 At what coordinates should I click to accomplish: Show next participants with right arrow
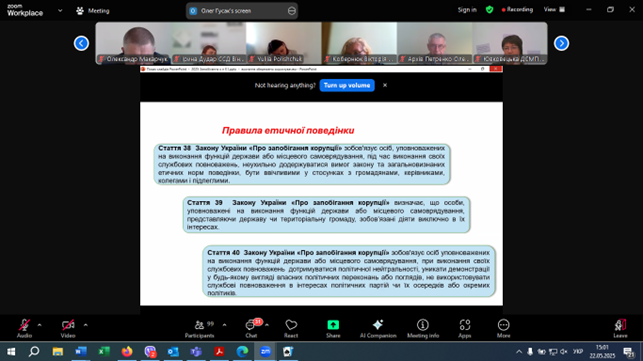[x=561, y=43]
